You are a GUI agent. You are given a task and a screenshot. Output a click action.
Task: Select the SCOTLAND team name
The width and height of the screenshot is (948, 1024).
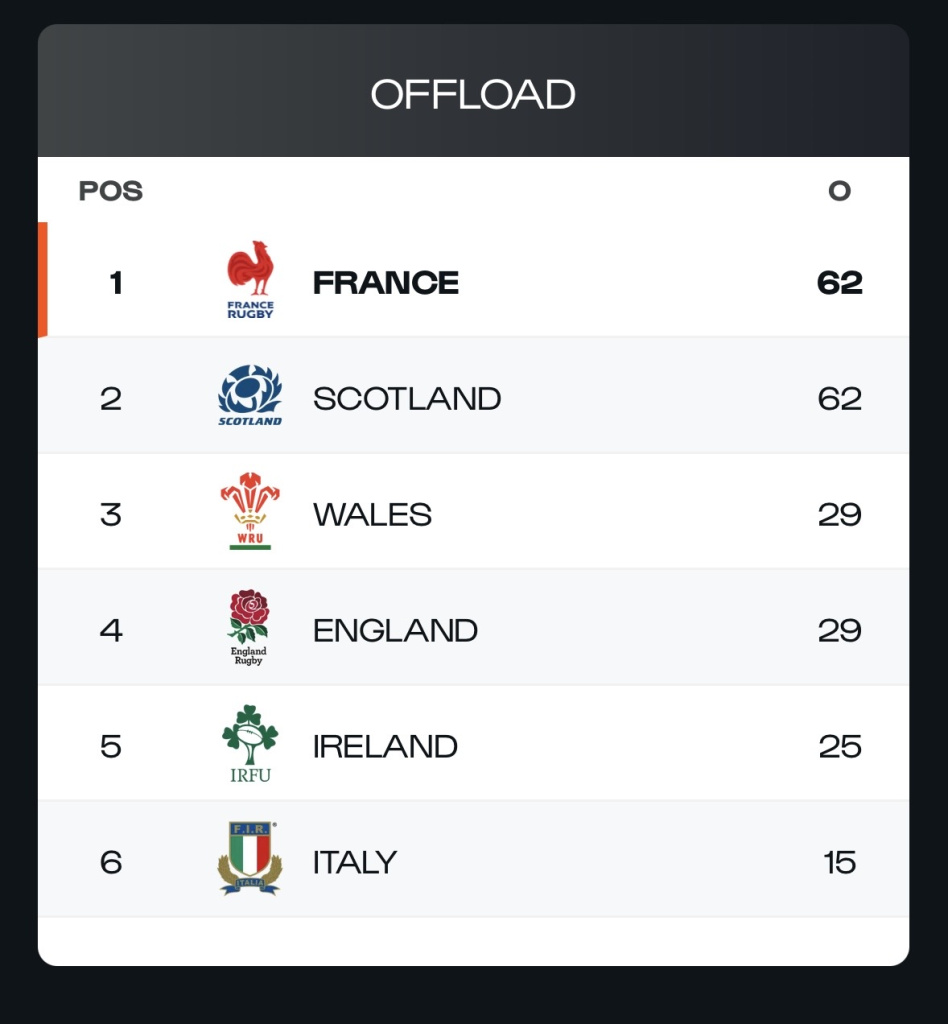coord(407,399)
